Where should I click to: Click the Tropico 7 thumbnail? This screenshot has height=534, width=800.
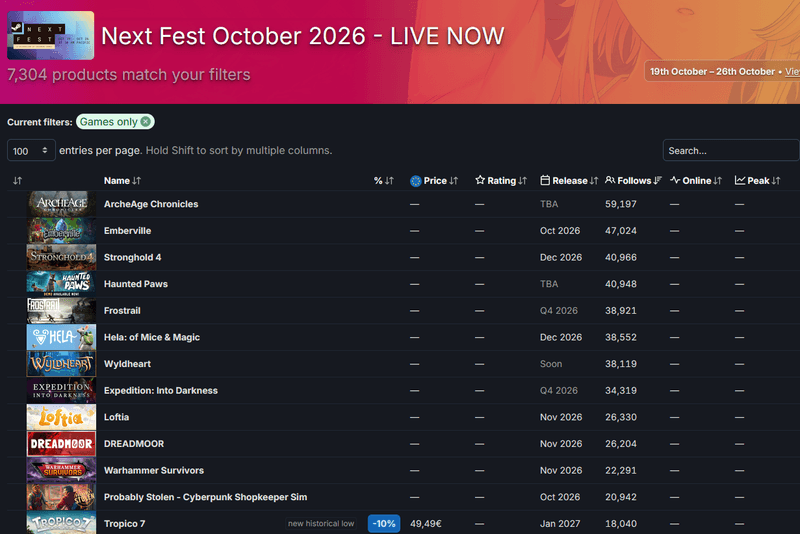(x=61, y=523)
